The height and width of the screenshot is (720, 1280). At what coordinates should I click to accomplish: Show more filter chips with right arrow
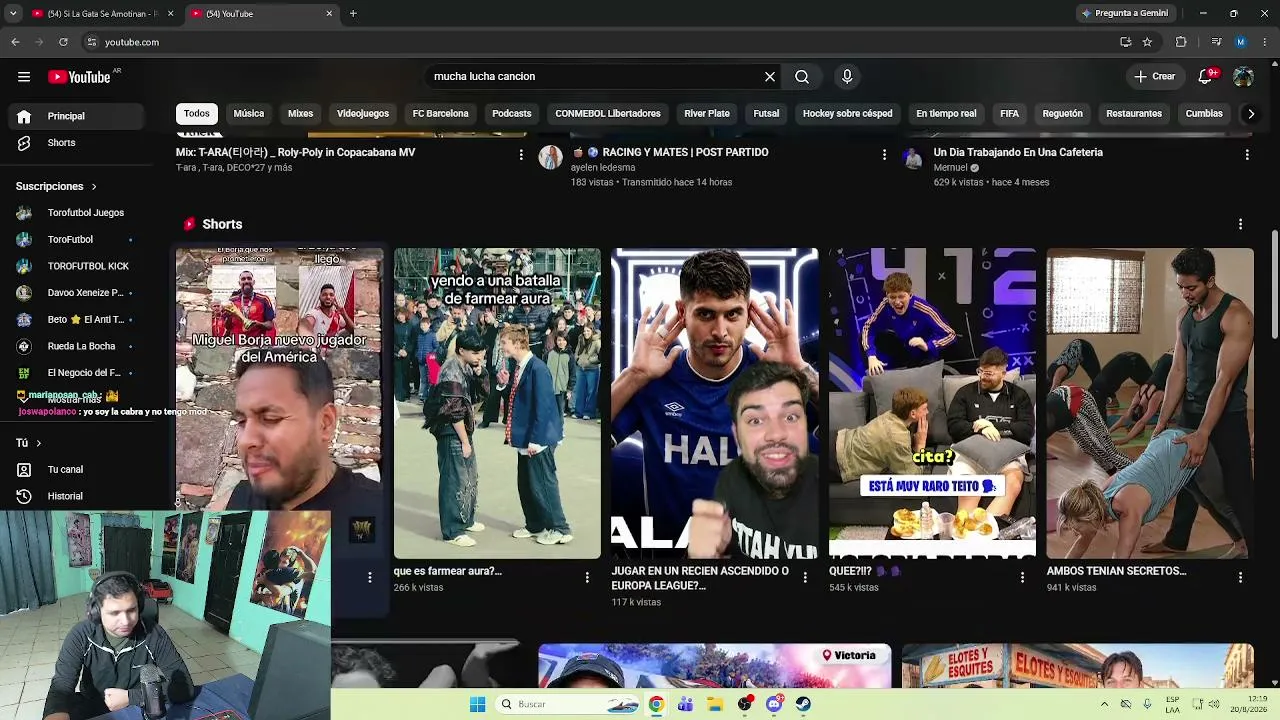point(1250,114)
